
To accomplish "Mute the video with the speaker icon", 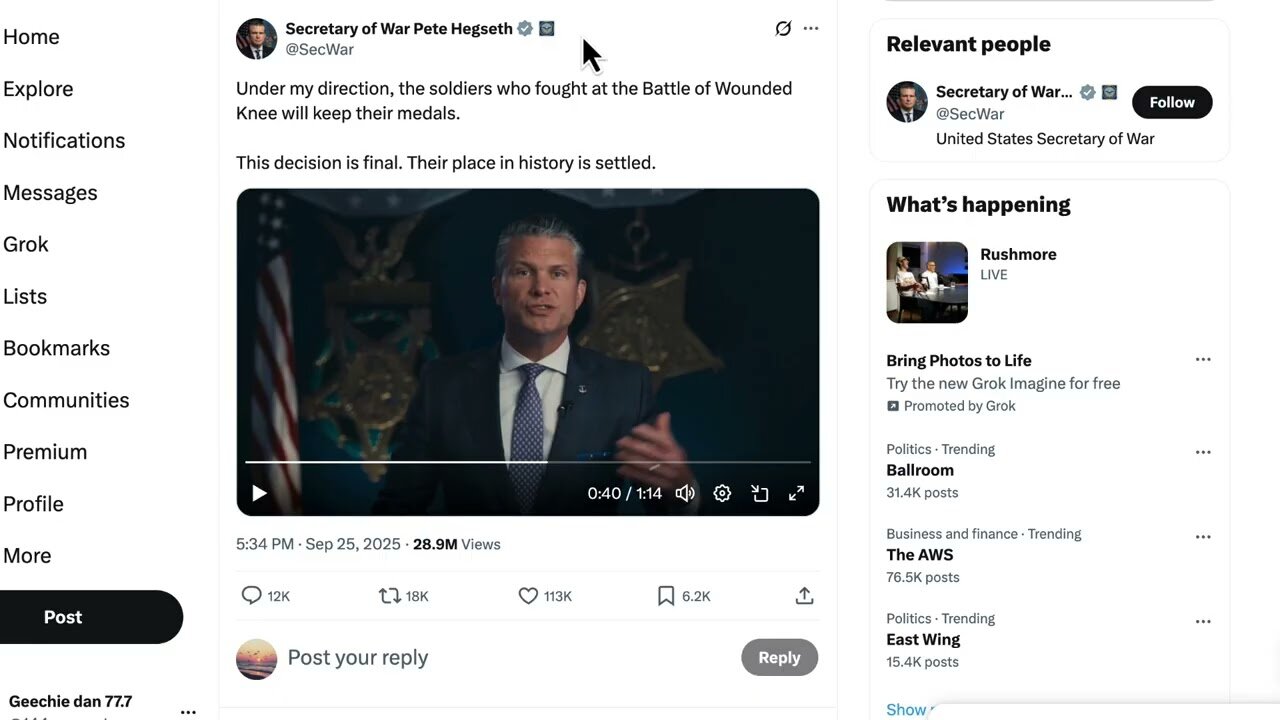I will tap(685, 493).
